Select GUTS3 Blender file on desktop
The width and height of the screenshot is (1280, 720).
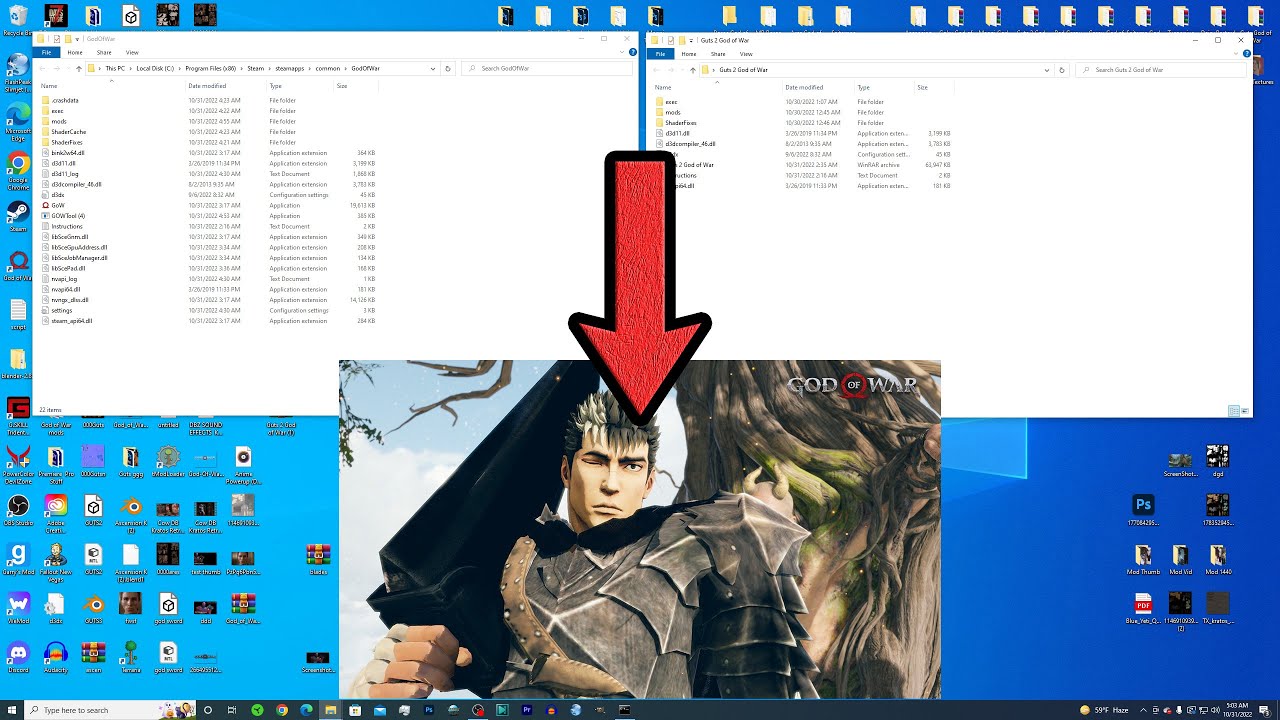(x=93, y=608)
